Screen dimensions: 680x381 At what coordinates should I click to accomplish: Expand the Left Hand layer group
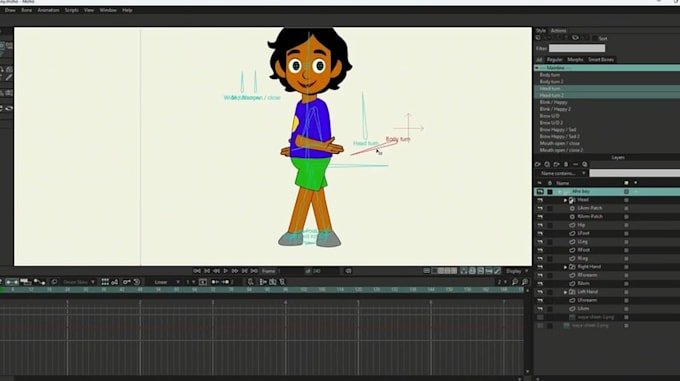[x=565, y=292]
